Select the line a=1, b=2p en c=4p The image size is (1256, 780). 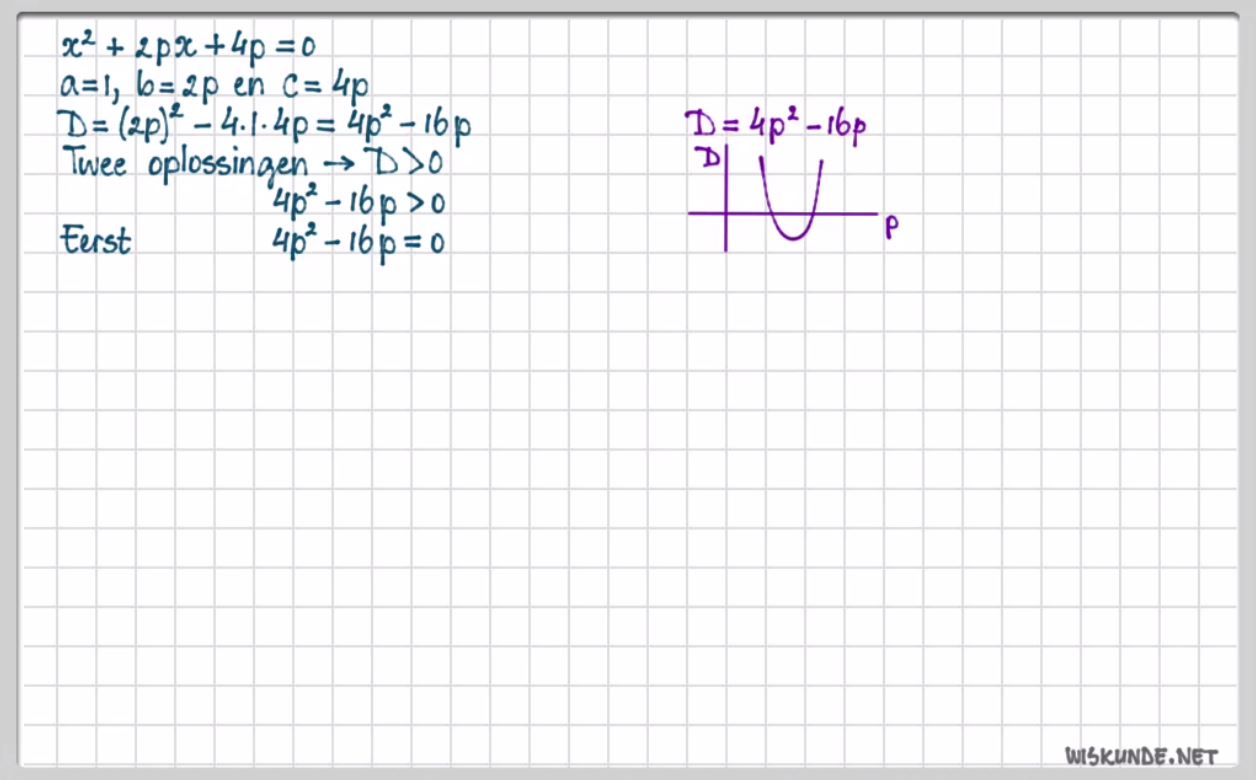[215, 85]
